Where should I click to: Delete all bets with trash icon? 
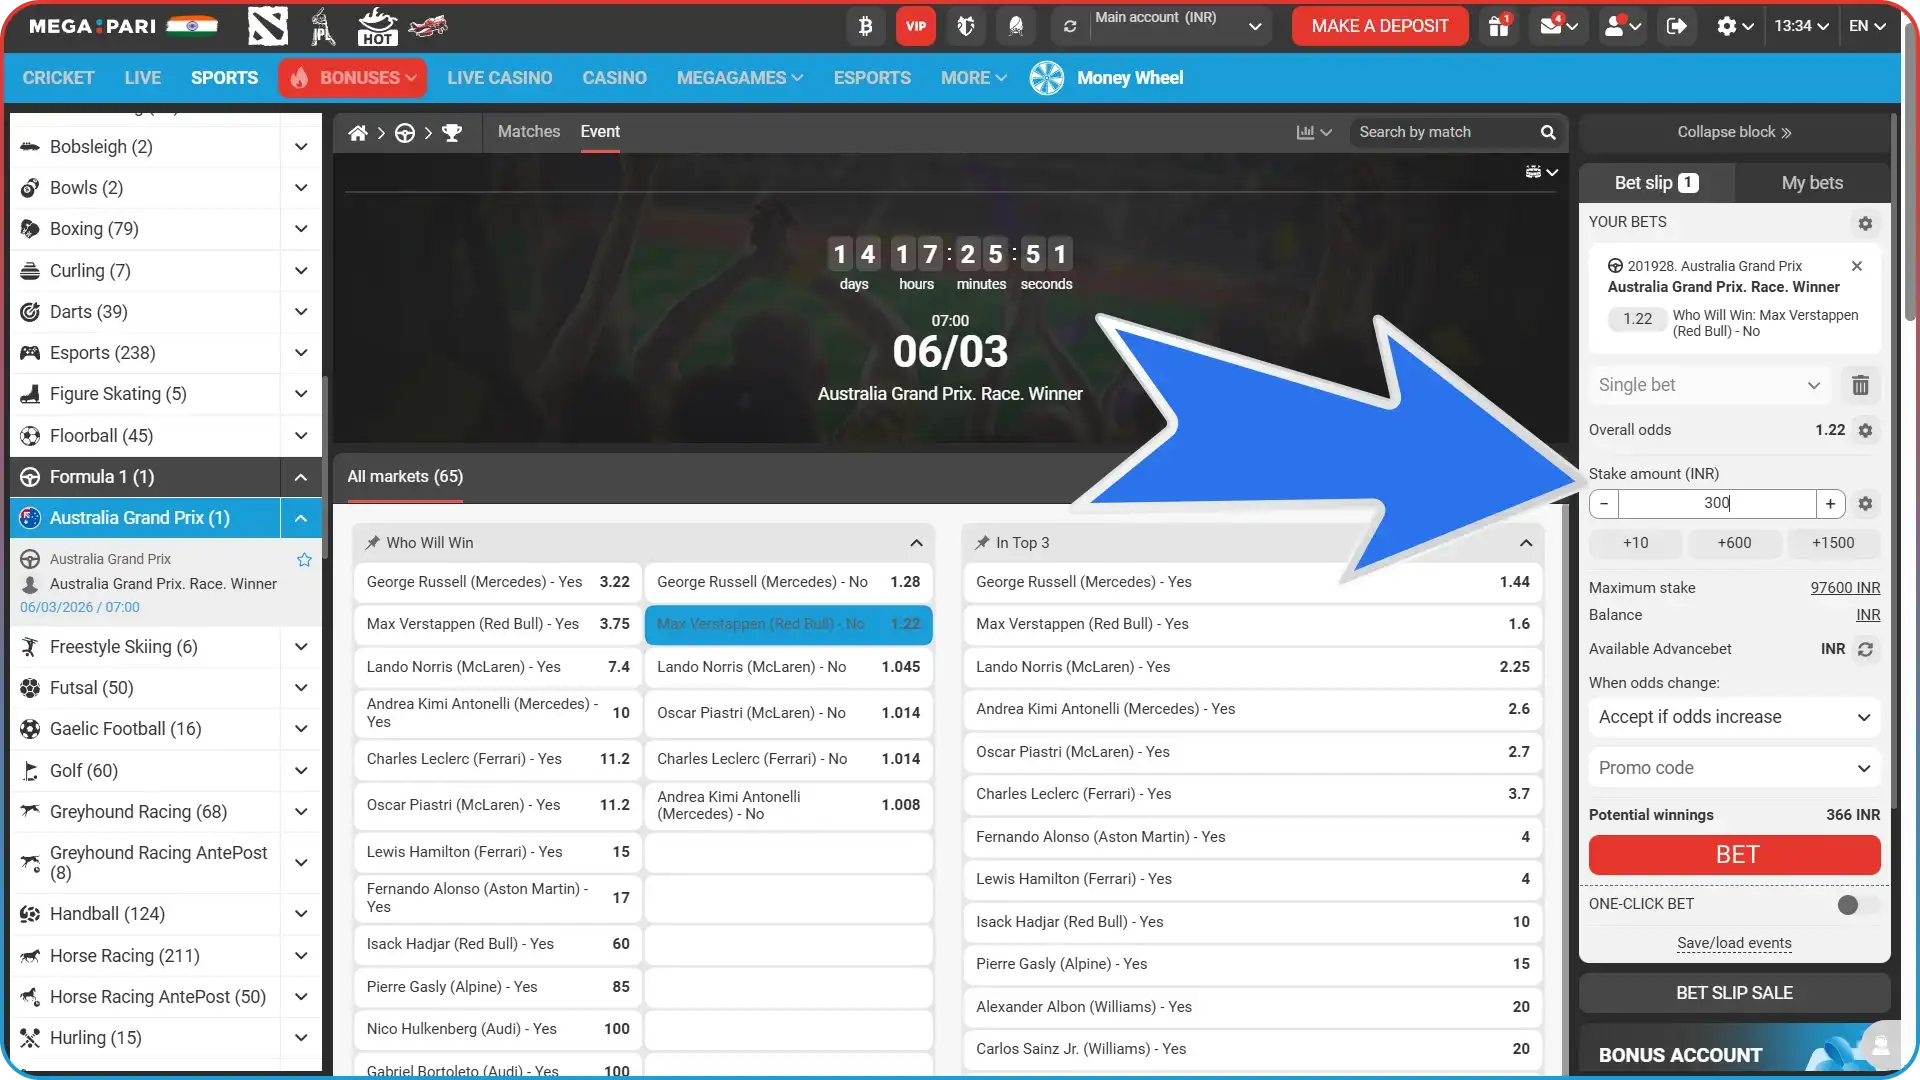[1860, 385]
